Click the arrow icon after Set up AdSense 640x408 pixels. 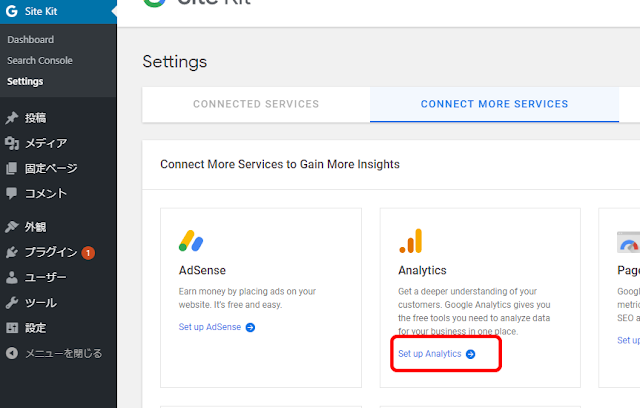tap(250, 327)
